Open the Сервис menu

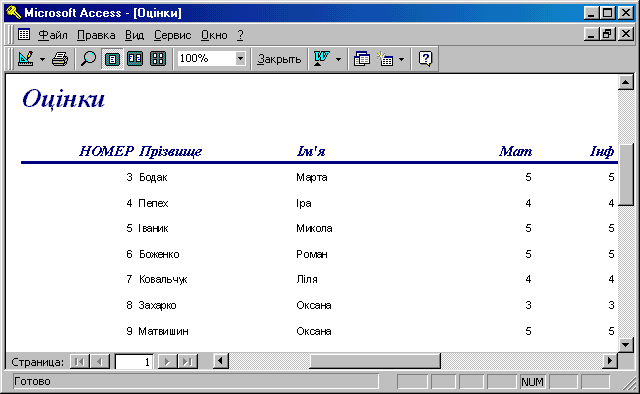click(172, 35)
